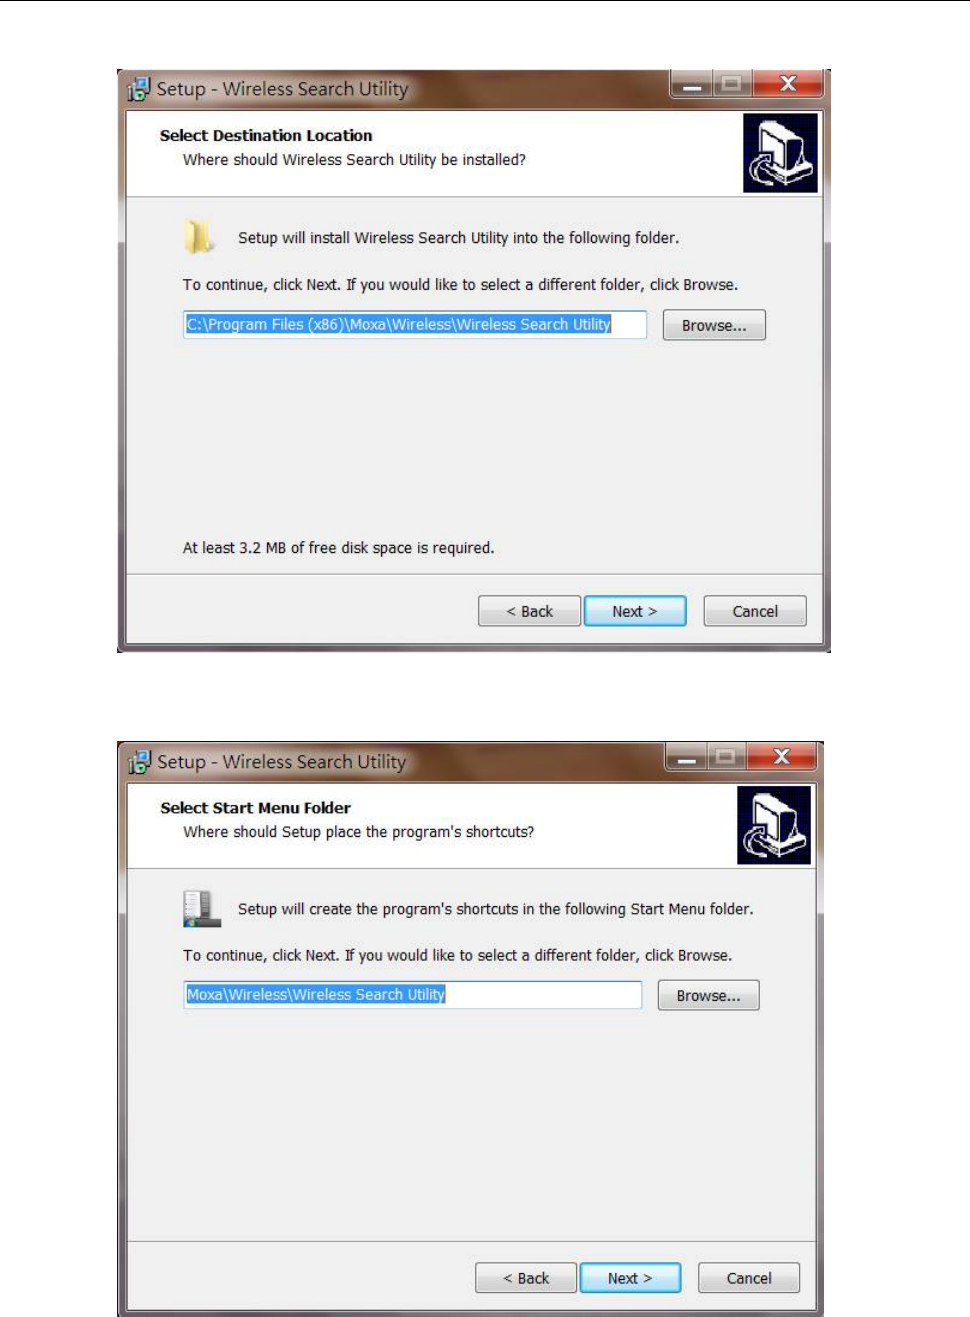970x1317 pixels.
Task: Close the Select Start Menu Folder window
Action: [782, 757]
